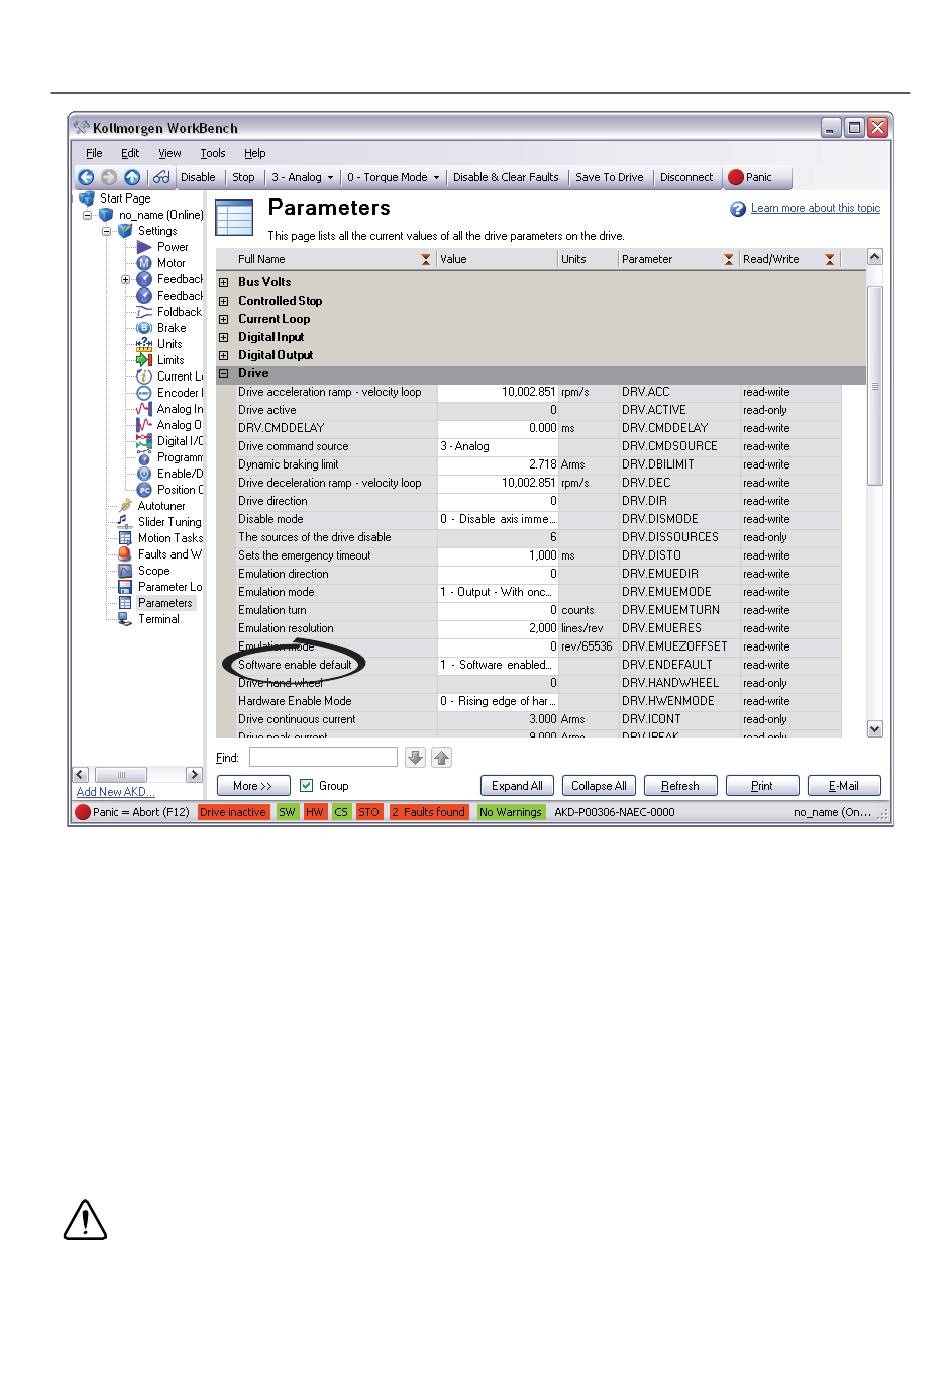Viewport: 950px width, 1392px height.
Task: Expand the Bus Volts parameter group
Action: (224, 282)
